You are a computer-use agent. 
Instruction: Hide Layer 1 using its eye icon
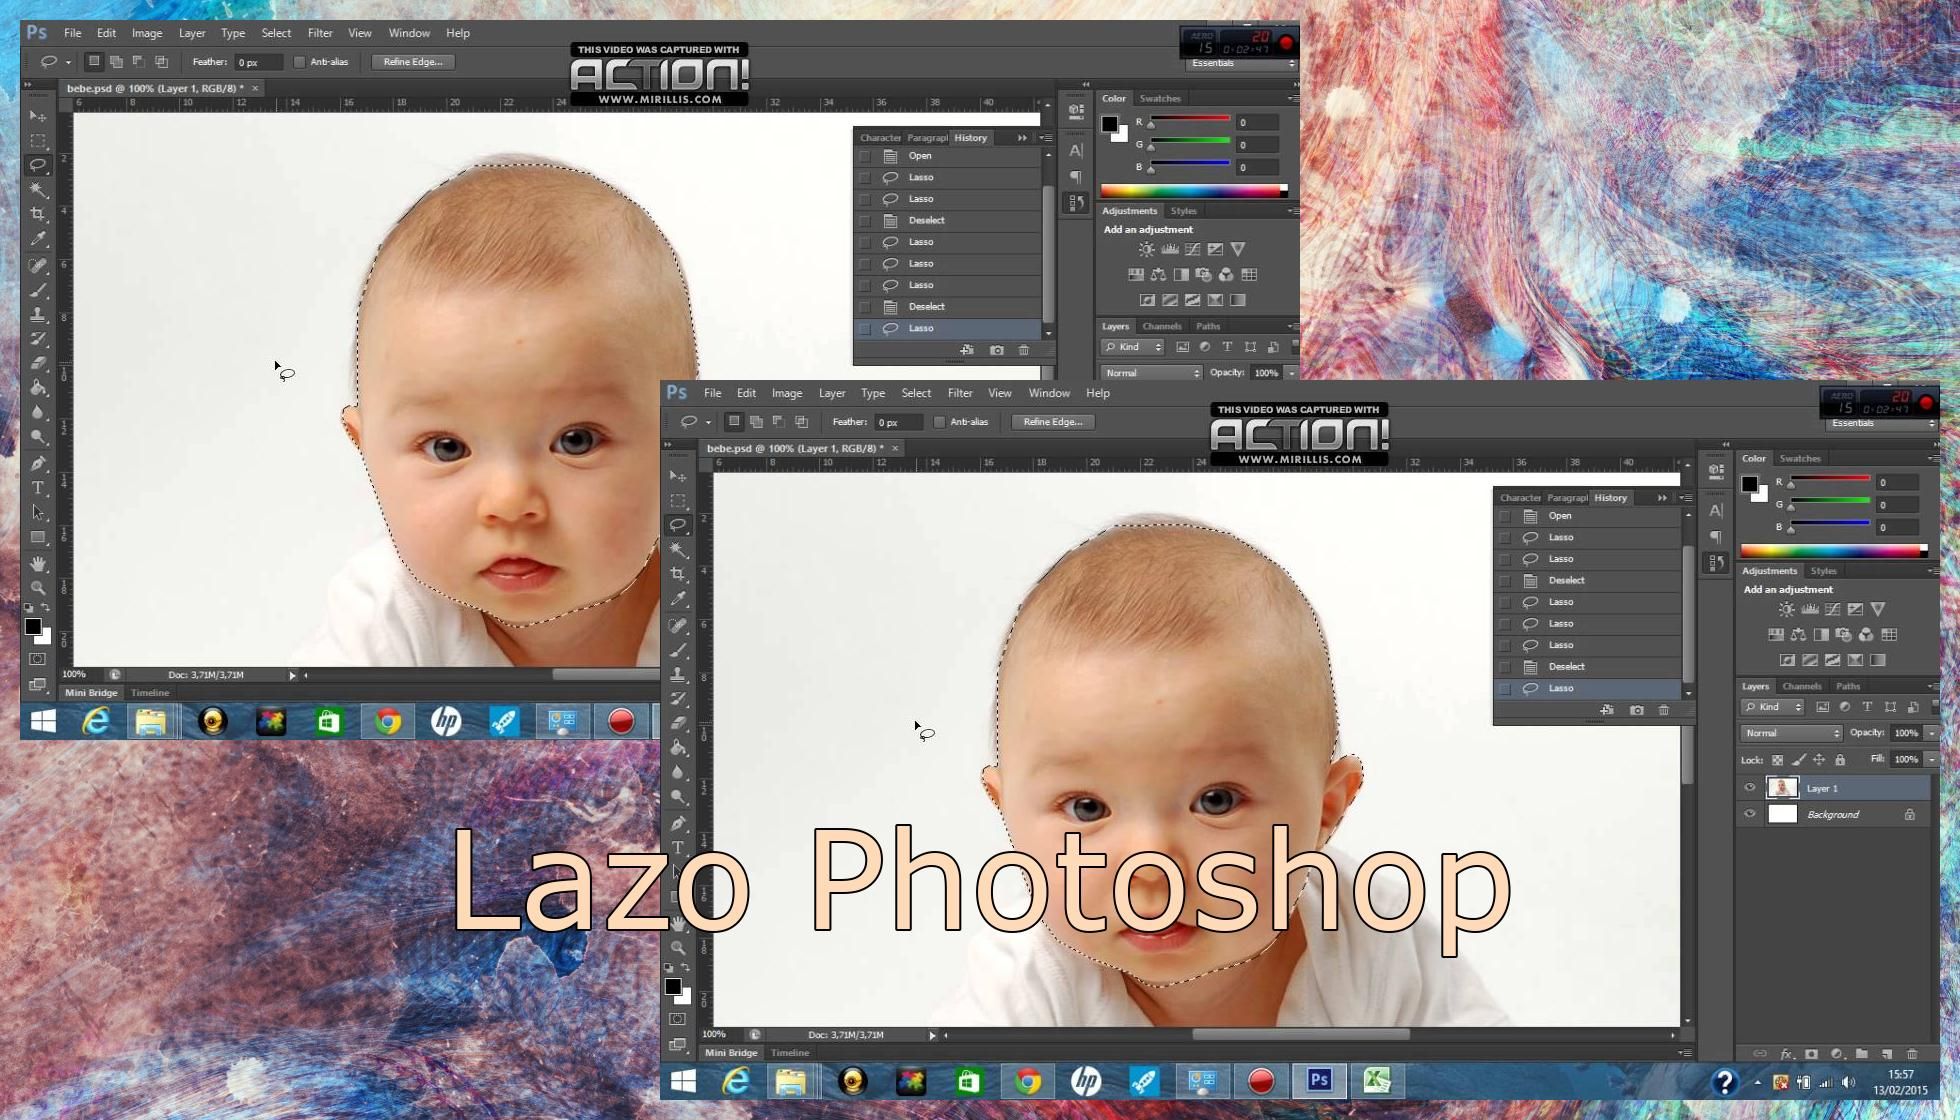(x=1750, y=788)
